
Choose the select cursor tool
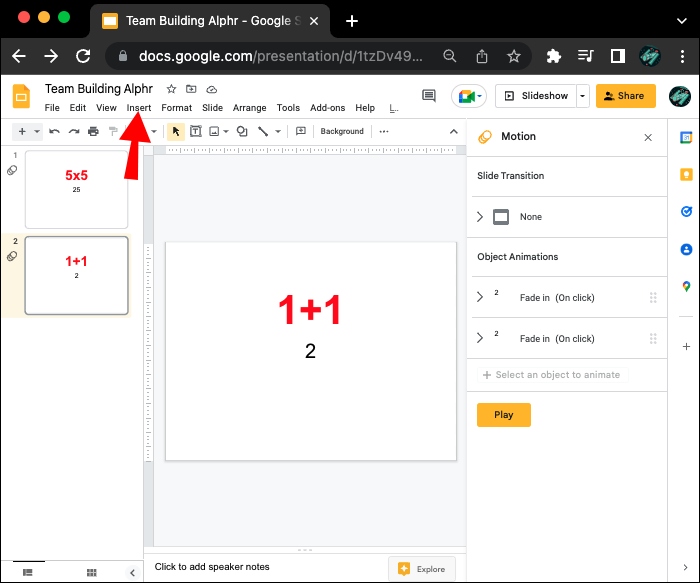coord(176,131)
